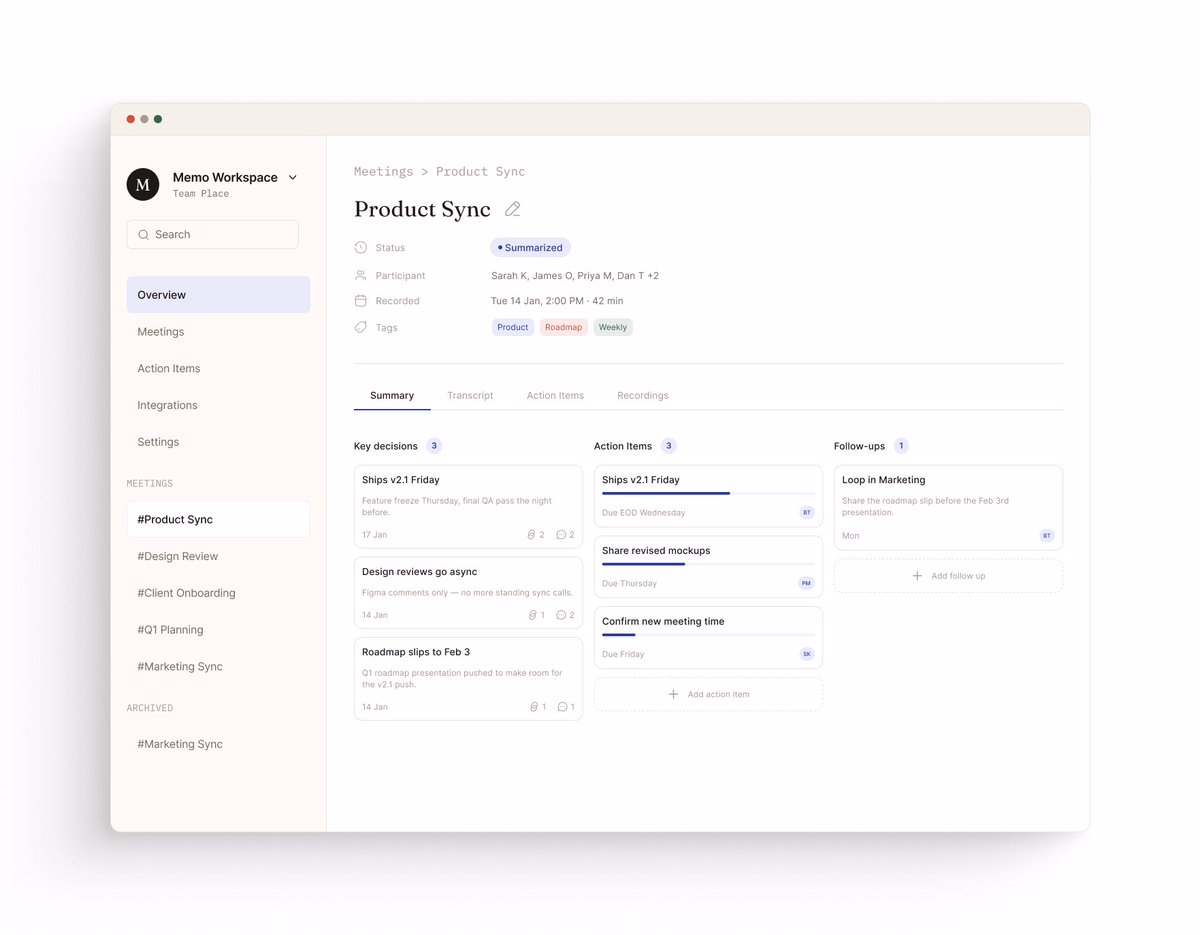
Task: Click the Weekly tag
Action: coord(613,327)
